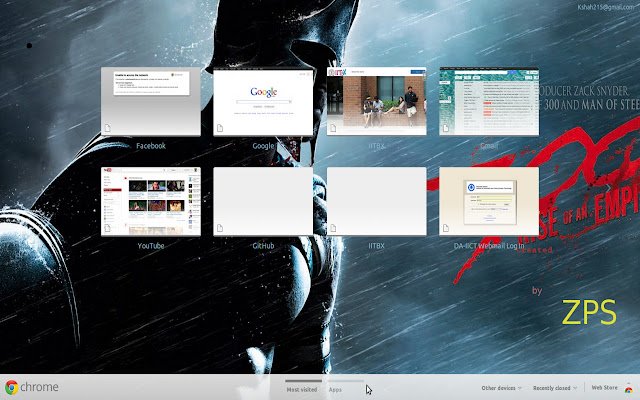Open the blank IITBX thumbnail beside GitHub
640x400 pixels.
pos(376,201)
